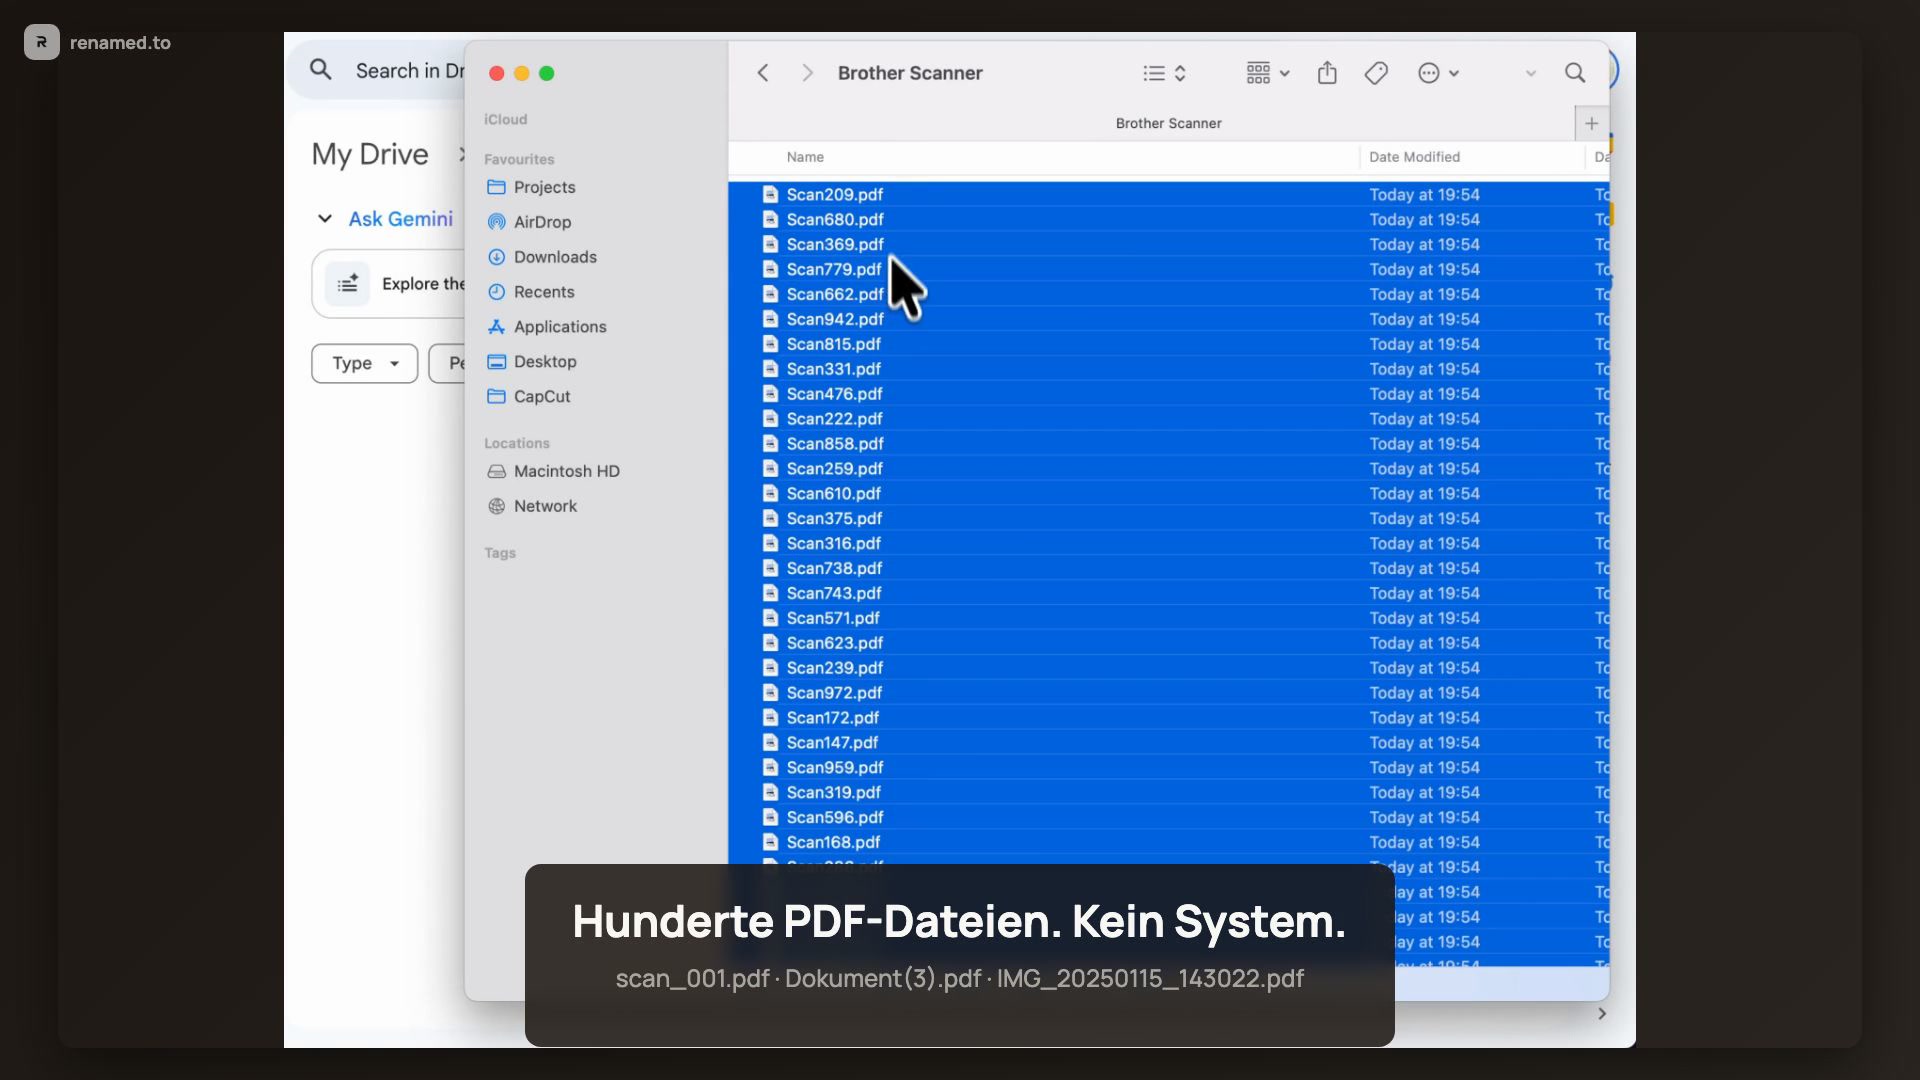Open the Type filter dropdown in Drive
Screen dimensions: 1920x1080
tap(364, 363)
